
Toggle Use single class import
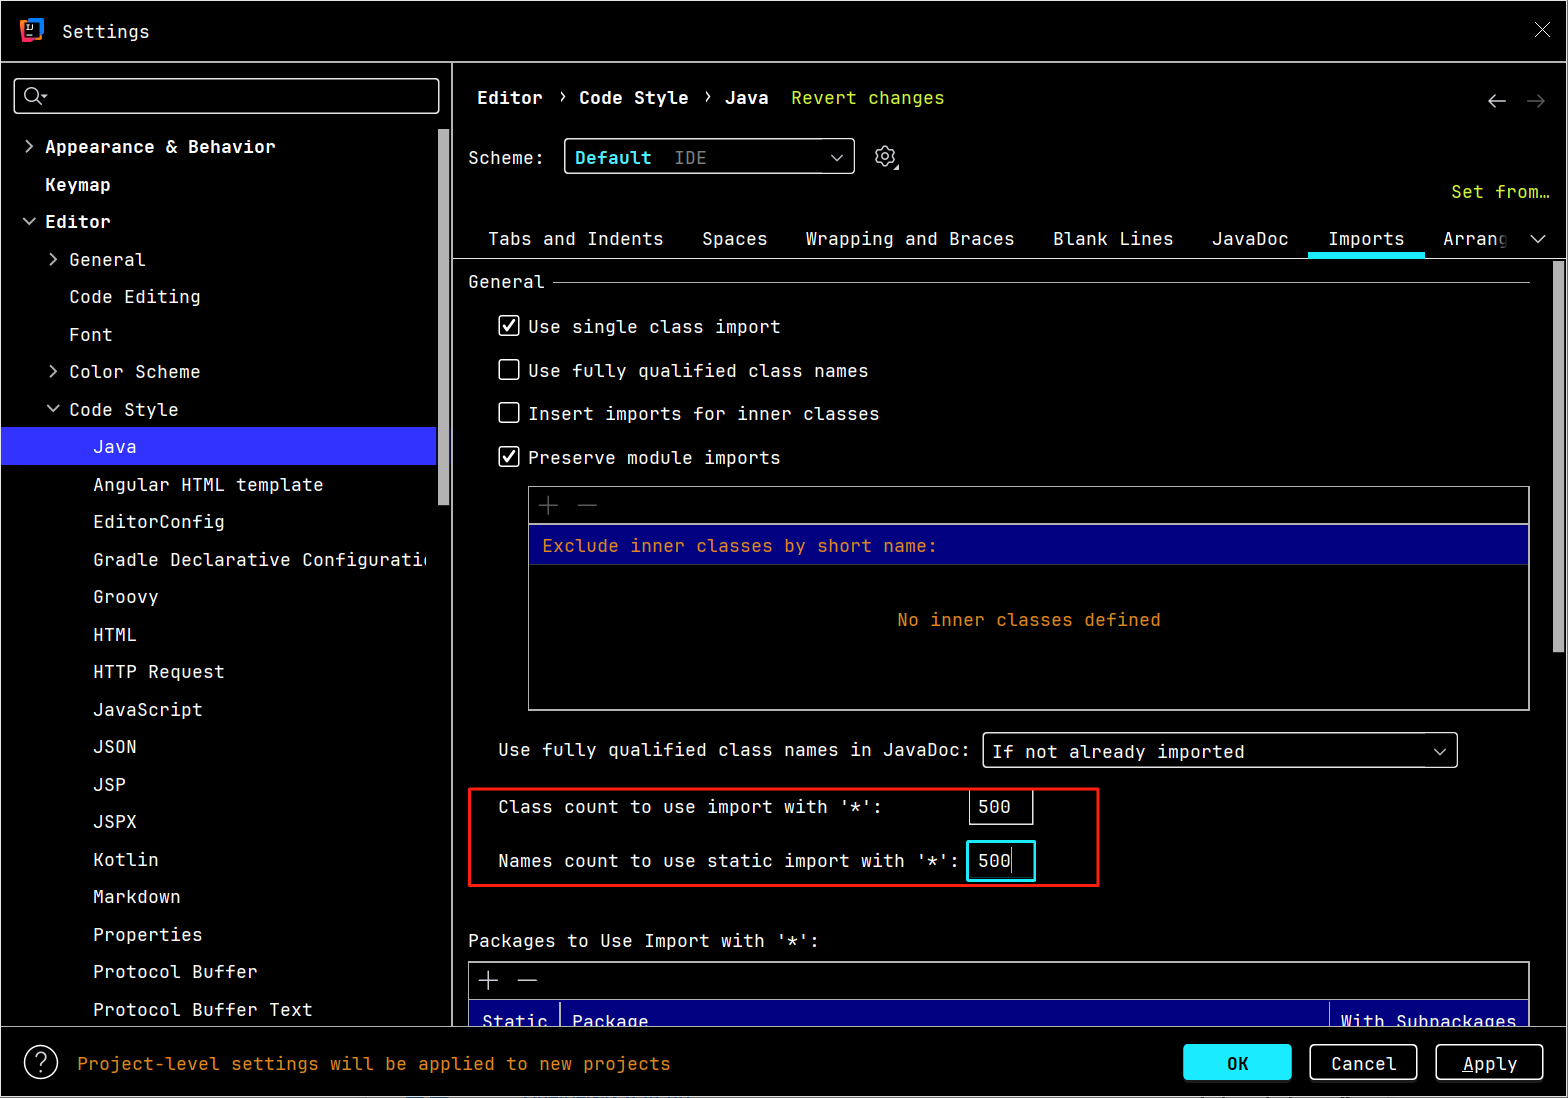(509, 326)
